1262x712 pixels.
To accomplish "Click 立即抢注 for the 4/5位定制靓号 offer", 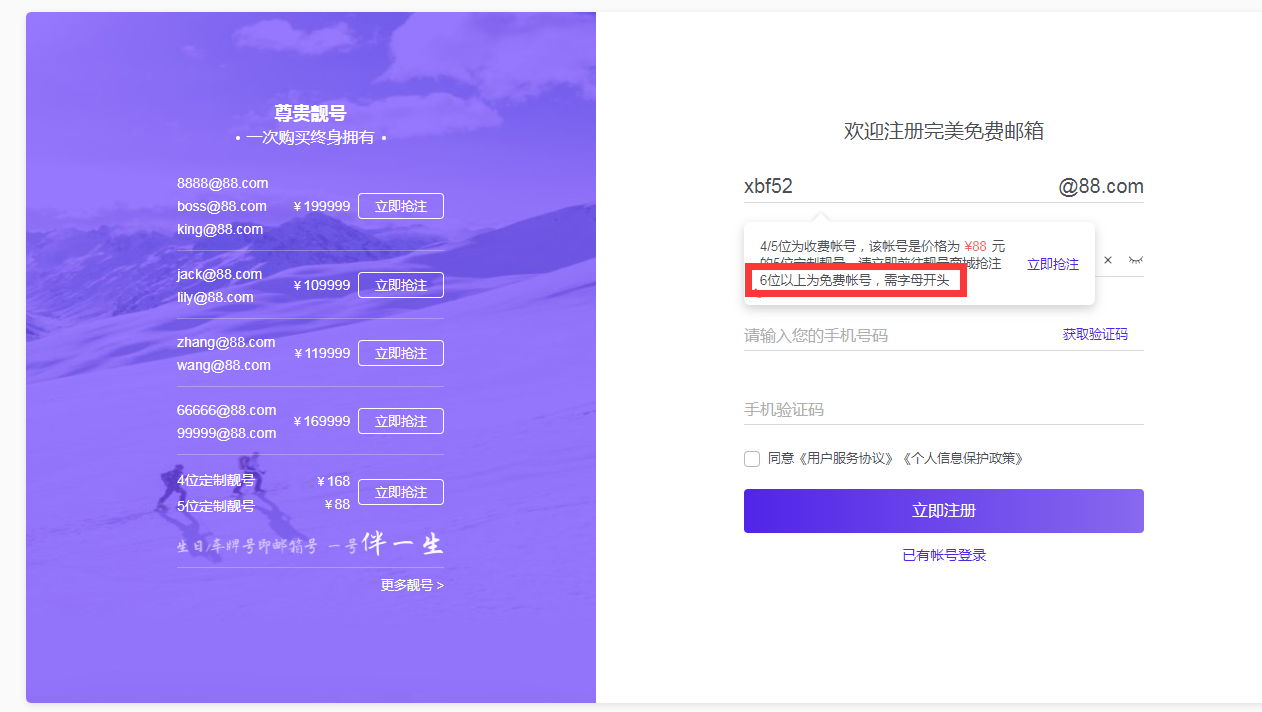I will [x=400, y=491].
